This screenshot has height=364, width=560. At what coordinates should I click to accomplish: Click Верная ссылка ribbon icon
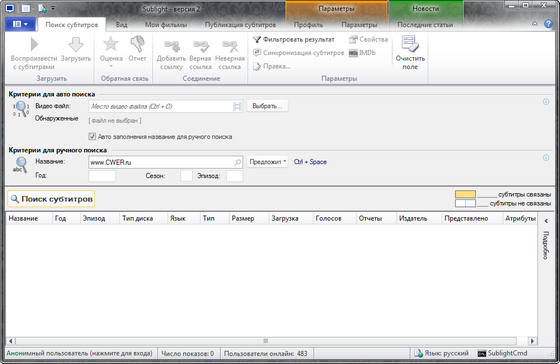(200, 46)
